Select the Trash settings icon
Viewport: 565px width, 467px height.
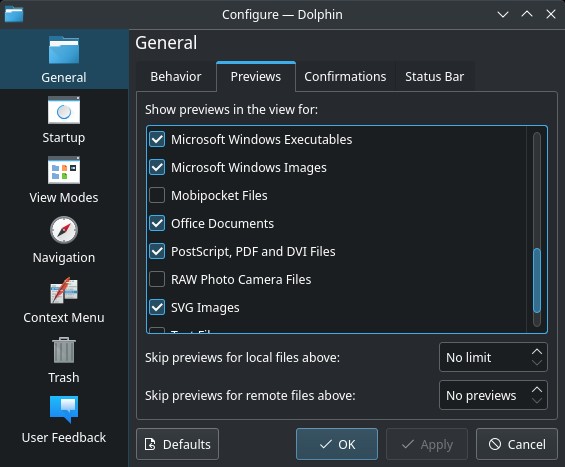coord(64,350)
